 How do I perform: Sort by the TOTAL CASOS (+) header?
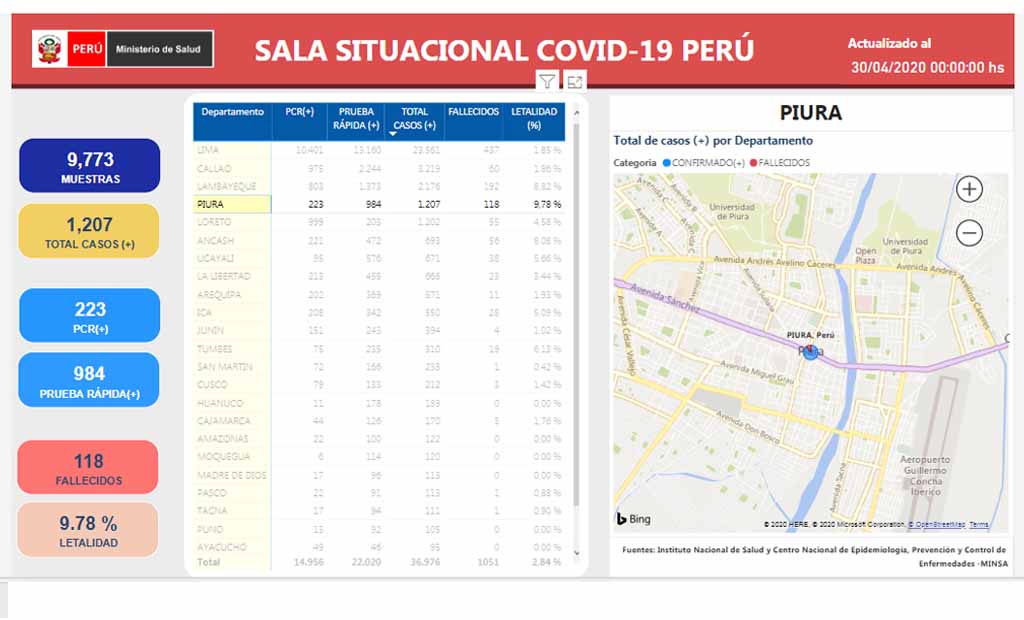pos(415,122)
